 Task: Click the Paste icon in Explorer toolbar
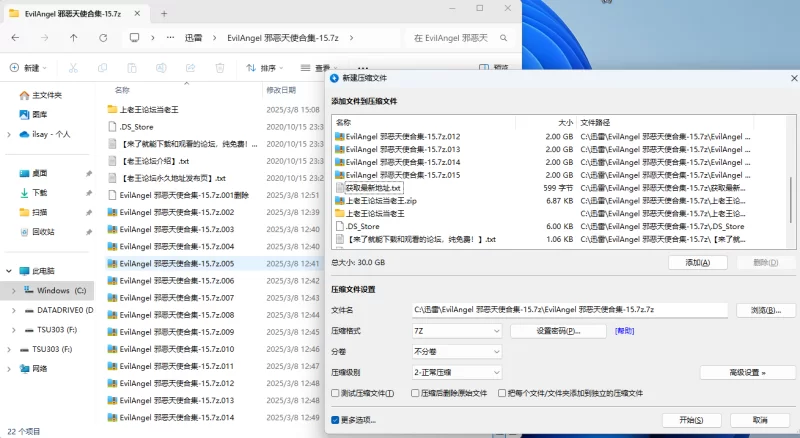tap(132, 68)
